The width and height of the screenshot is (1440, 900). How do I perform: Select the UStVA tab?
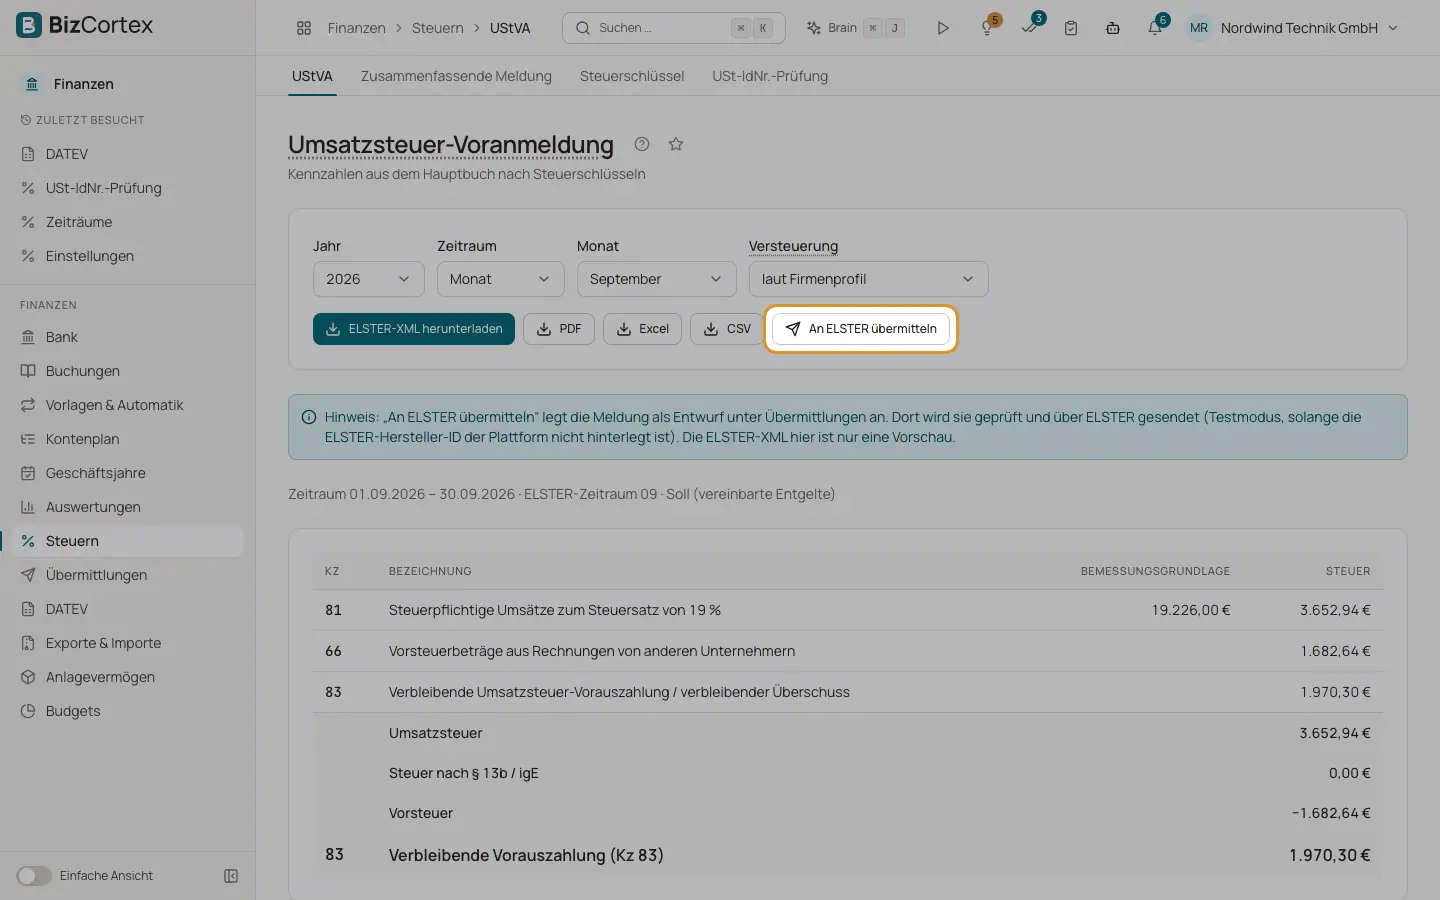(312, 76)
